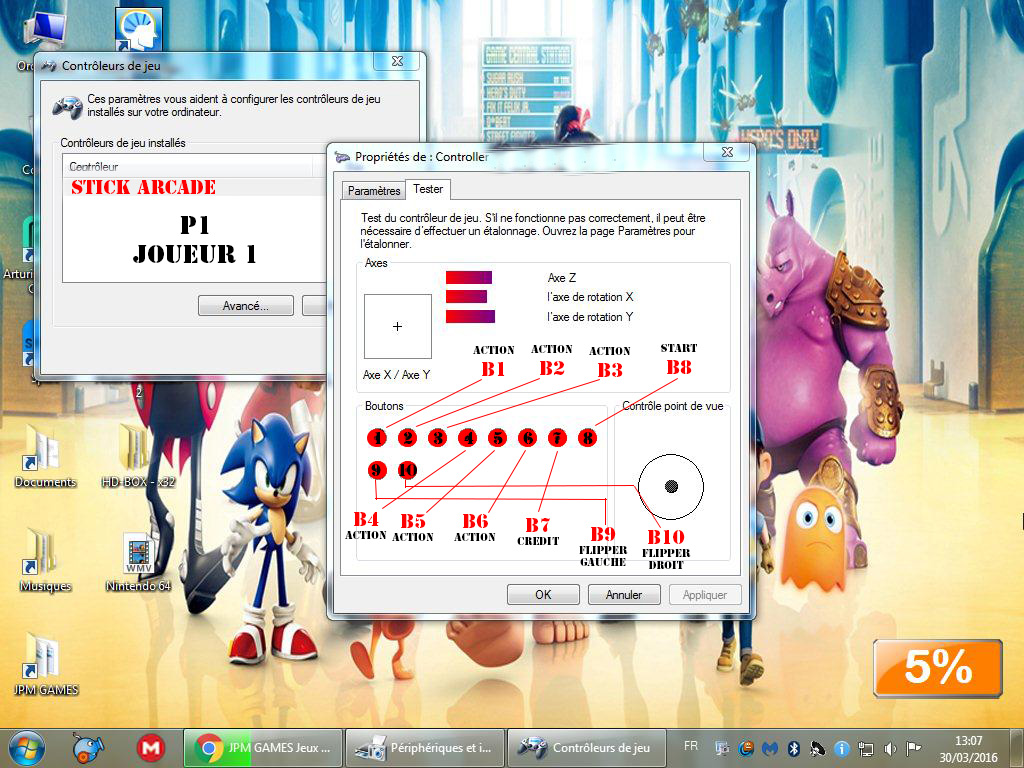Click button indicator 1 in Boutons
This screenshot has width=1024, height=768.
(376, 437)
